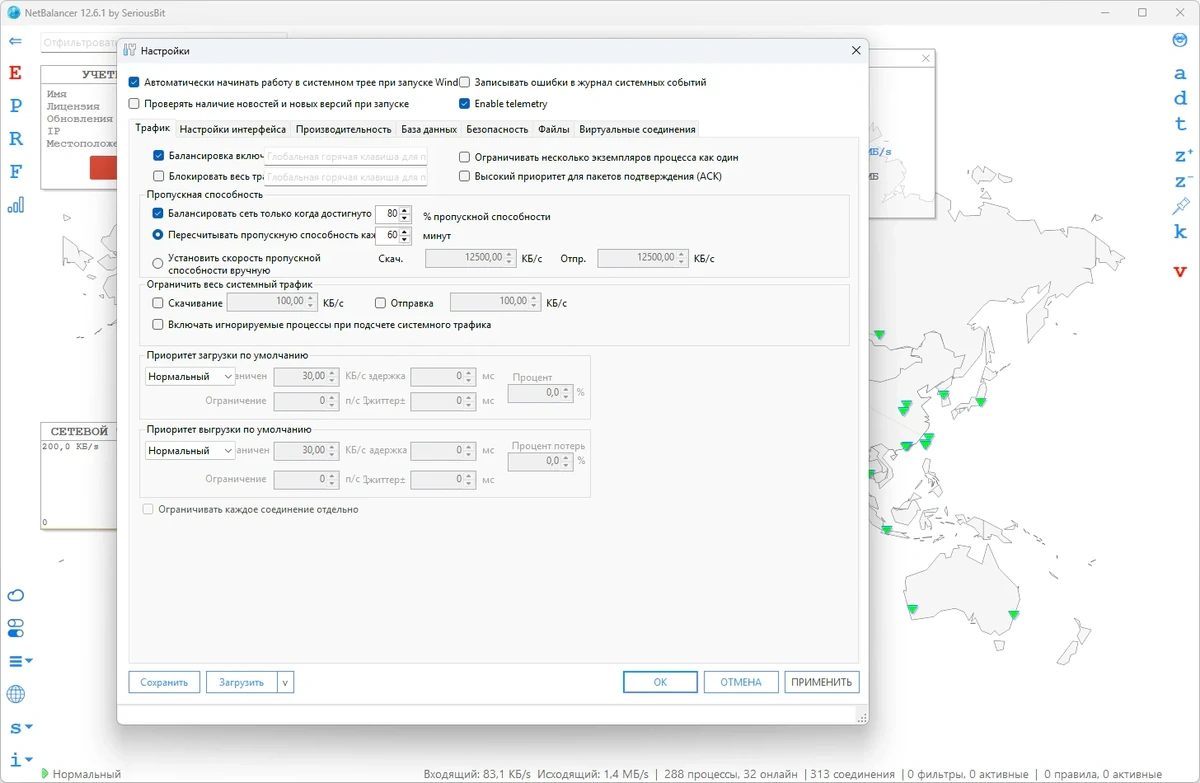Click the blue 't' icon in right sidebar
The image size is (1200, 783).
(x=1180, y=125)
